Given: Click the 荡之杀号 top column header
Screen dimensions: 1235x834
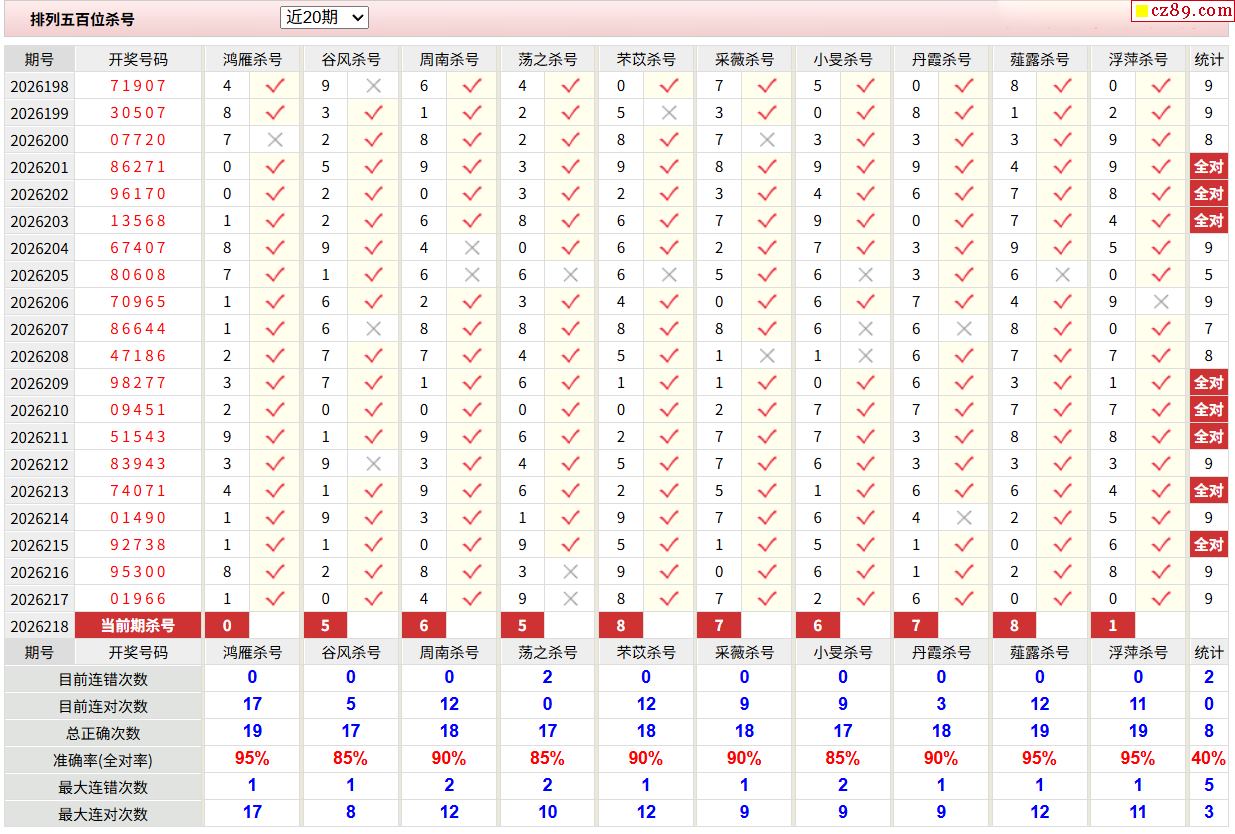Looking at the screenshot, I should pyautogui.click(x=548, y=59).
